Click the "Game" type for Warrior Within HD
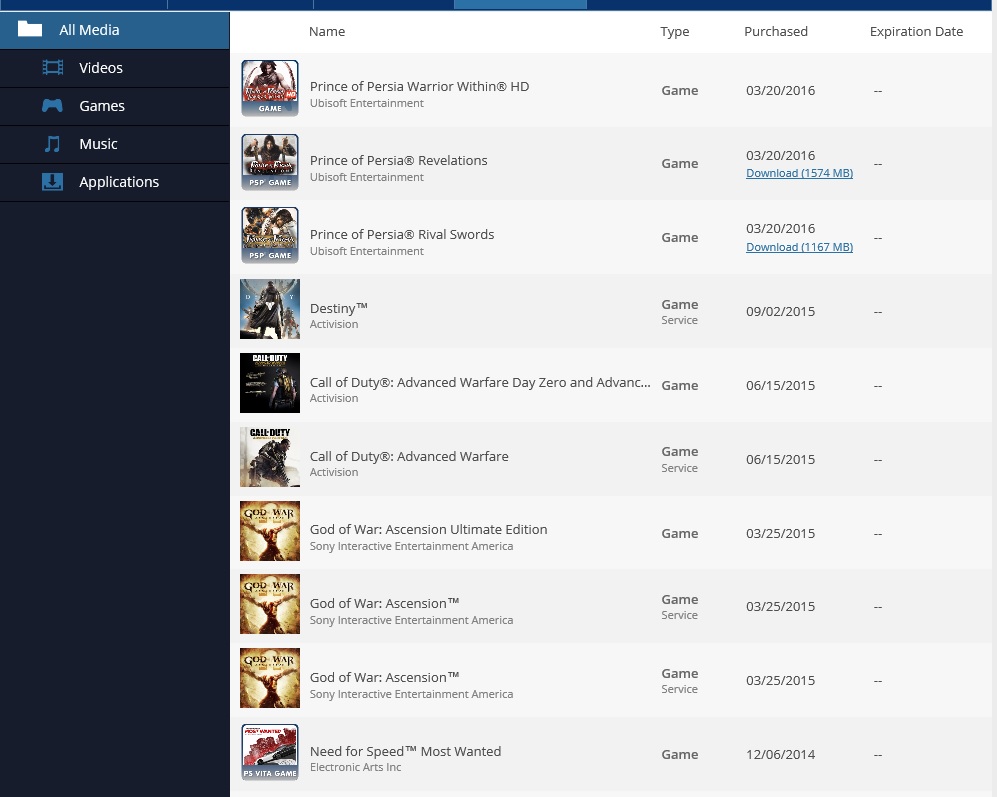Screen dimensions: 997x797 point(680,90)
